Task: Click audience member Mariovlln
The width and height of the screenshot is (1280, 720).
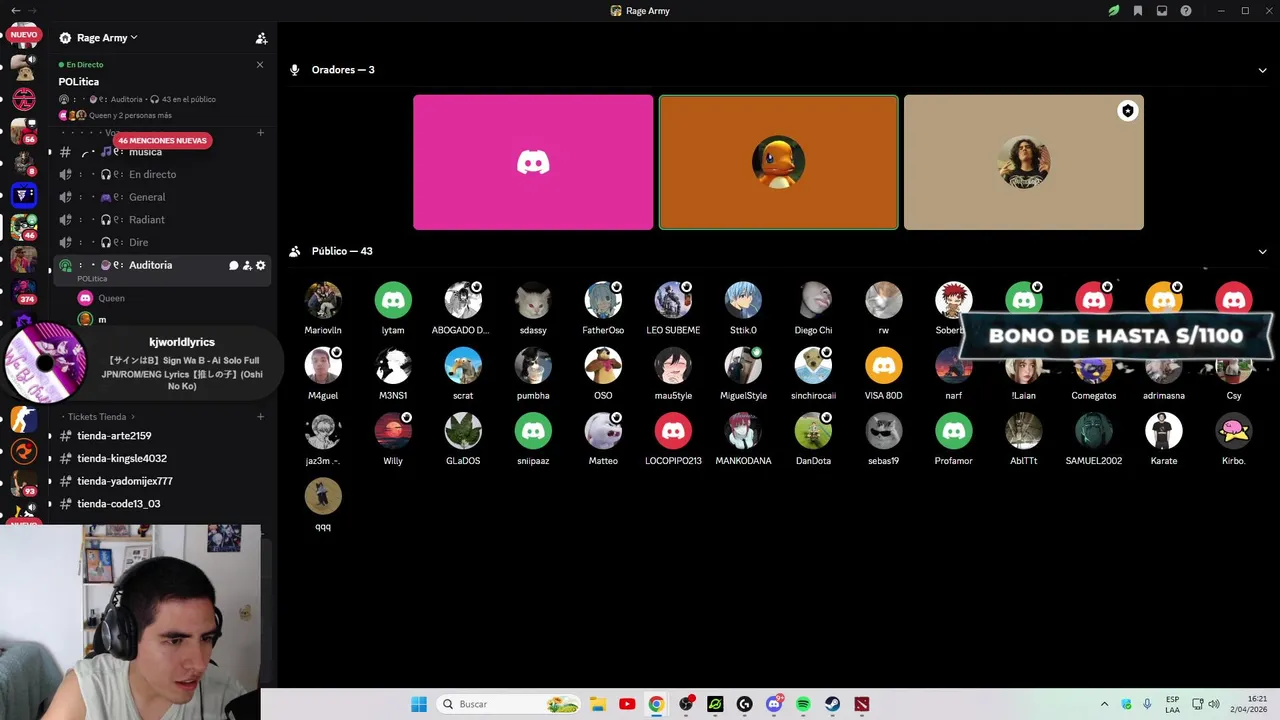Action: (x=323, y=308)
